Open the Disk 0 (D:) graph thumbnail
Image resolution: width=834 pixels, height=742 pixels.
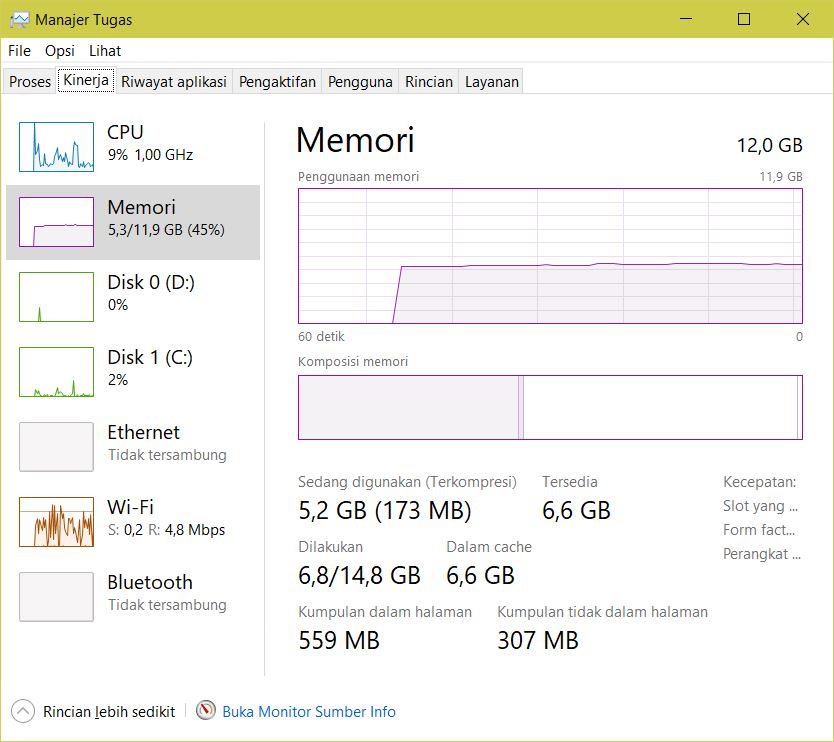[56, 297]
